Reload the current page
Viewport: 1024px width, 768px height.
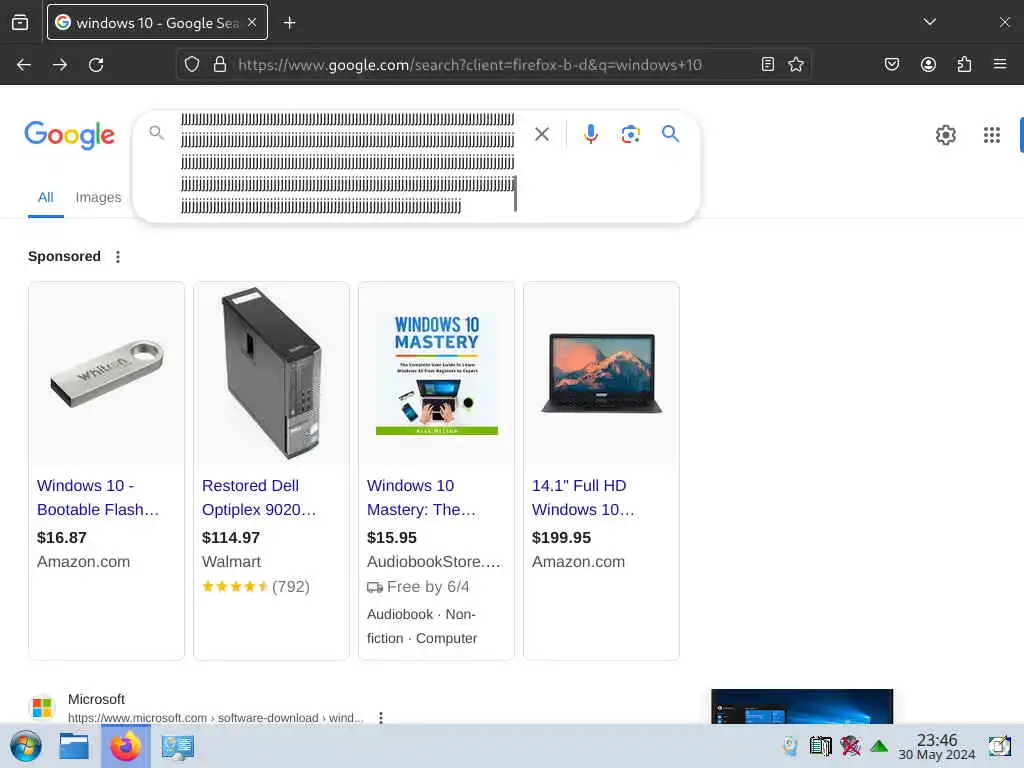(96, 65)
